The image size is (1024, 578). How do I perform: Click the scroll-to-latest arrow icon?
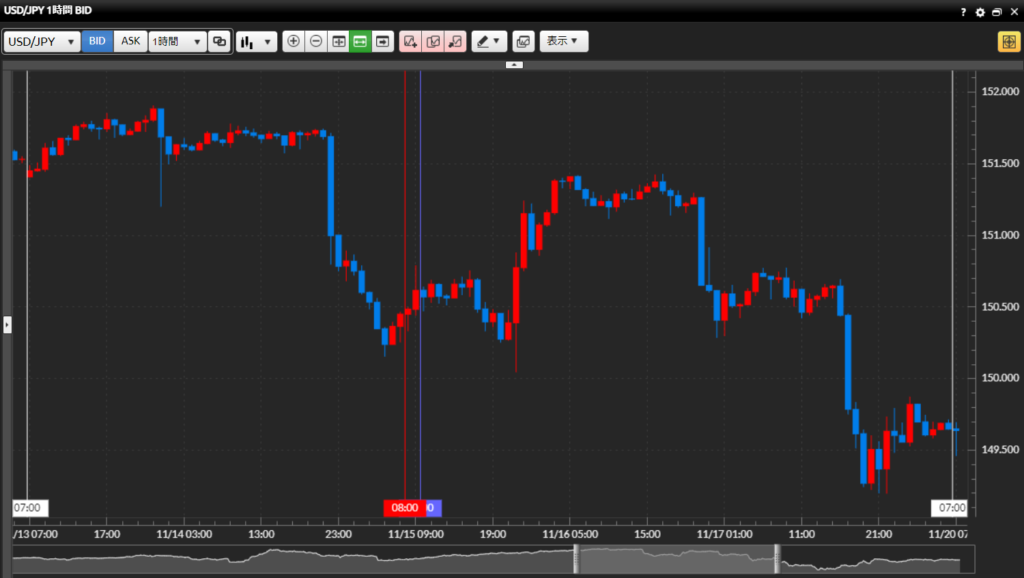382,42
